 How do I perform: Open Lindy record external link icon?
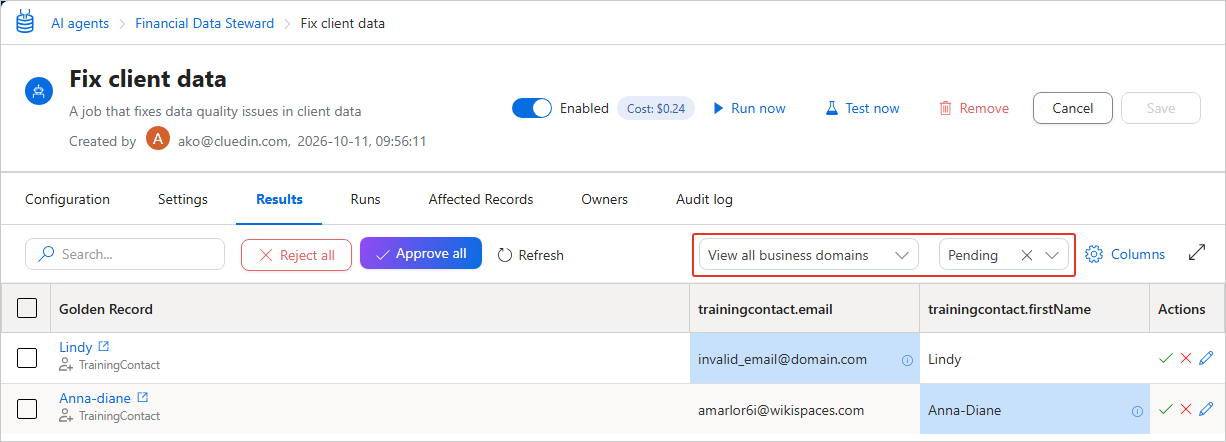point(104,346)
